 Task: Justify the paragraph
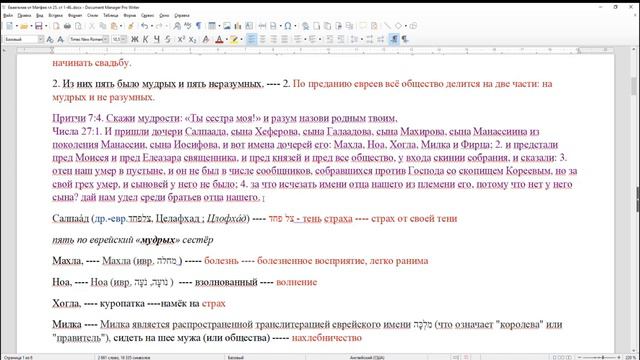[284, 39]
